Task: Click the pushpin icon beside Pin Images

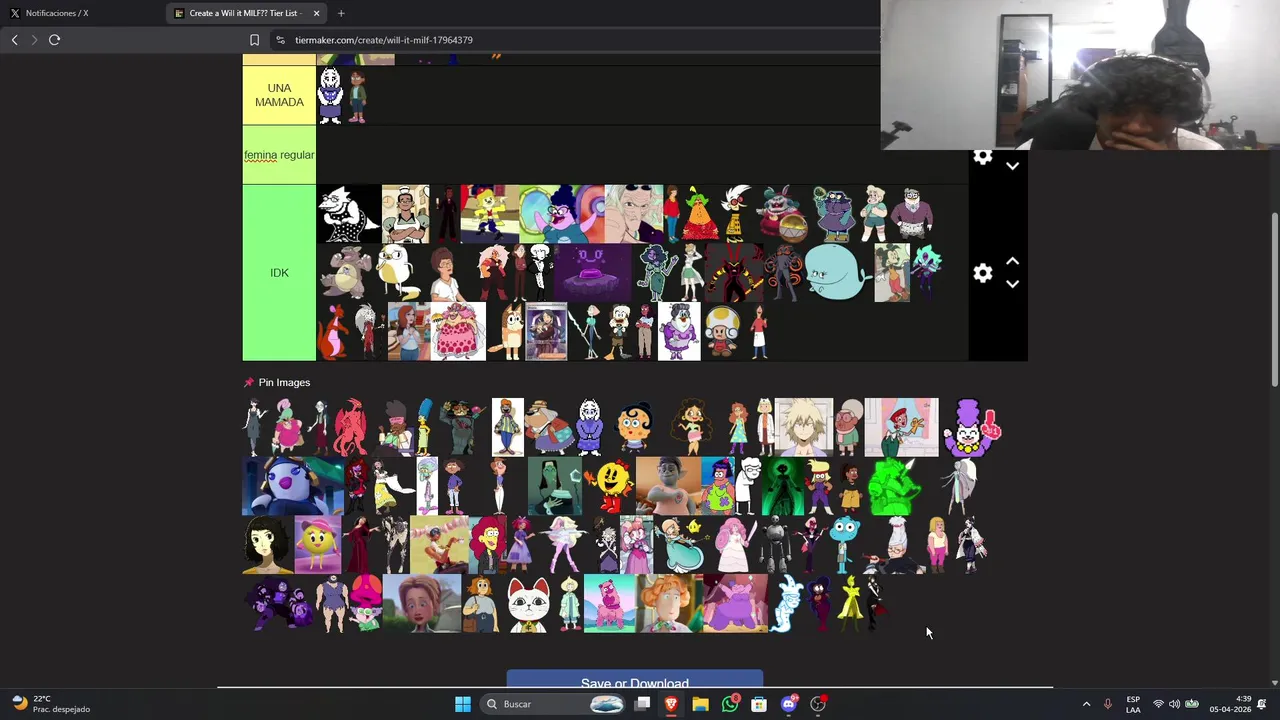Action: click(249, 382)
